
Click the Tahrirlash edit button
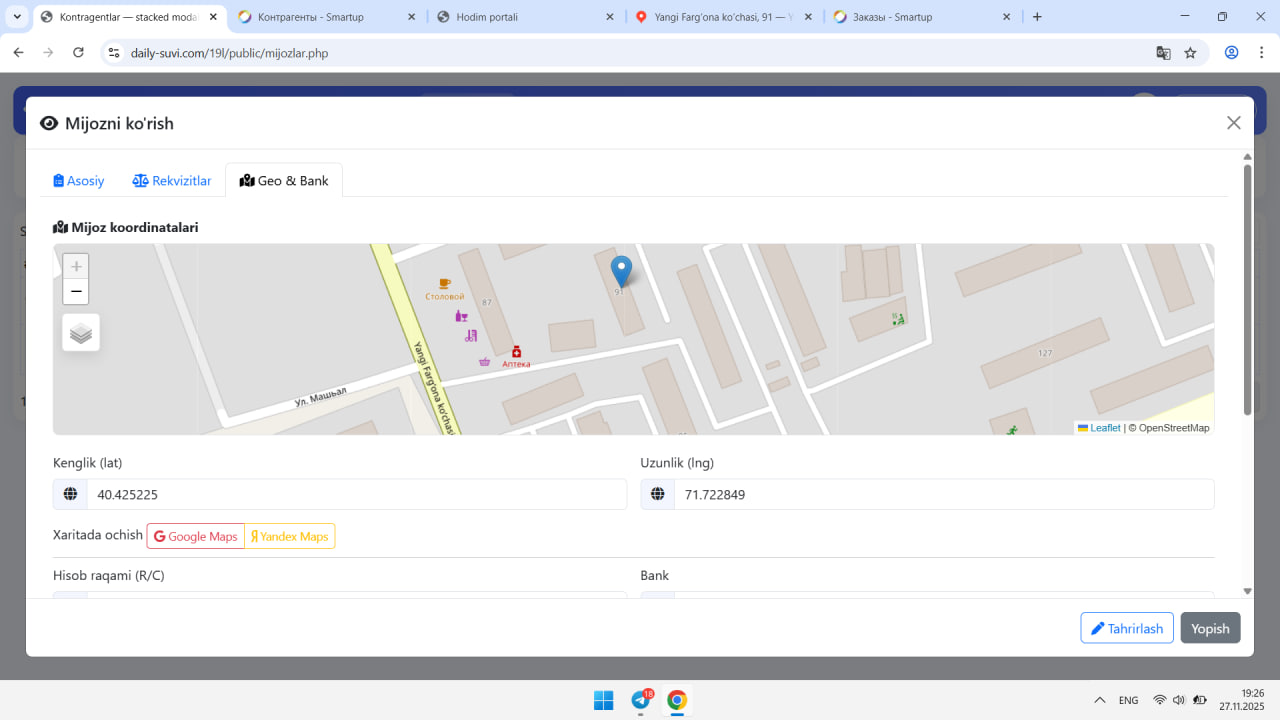[x=1126, y=628]
